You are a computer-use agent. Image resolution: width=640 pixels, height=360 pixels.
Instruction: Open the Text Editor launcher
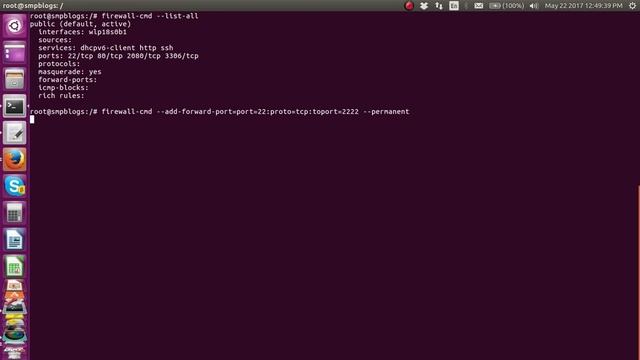pyautogui.click(x=14, y=133)
